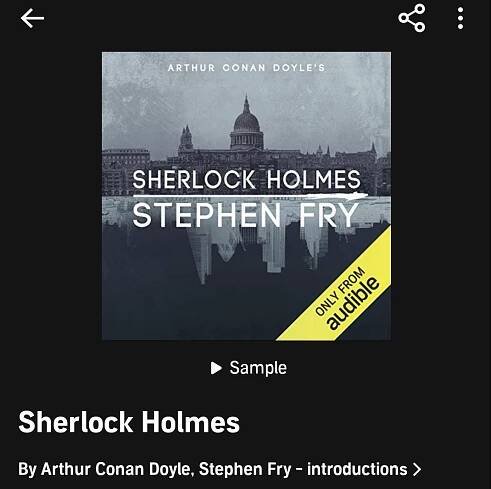Open the three-dot overflow menu
The image size is (491, 489).
pos(460,18)
